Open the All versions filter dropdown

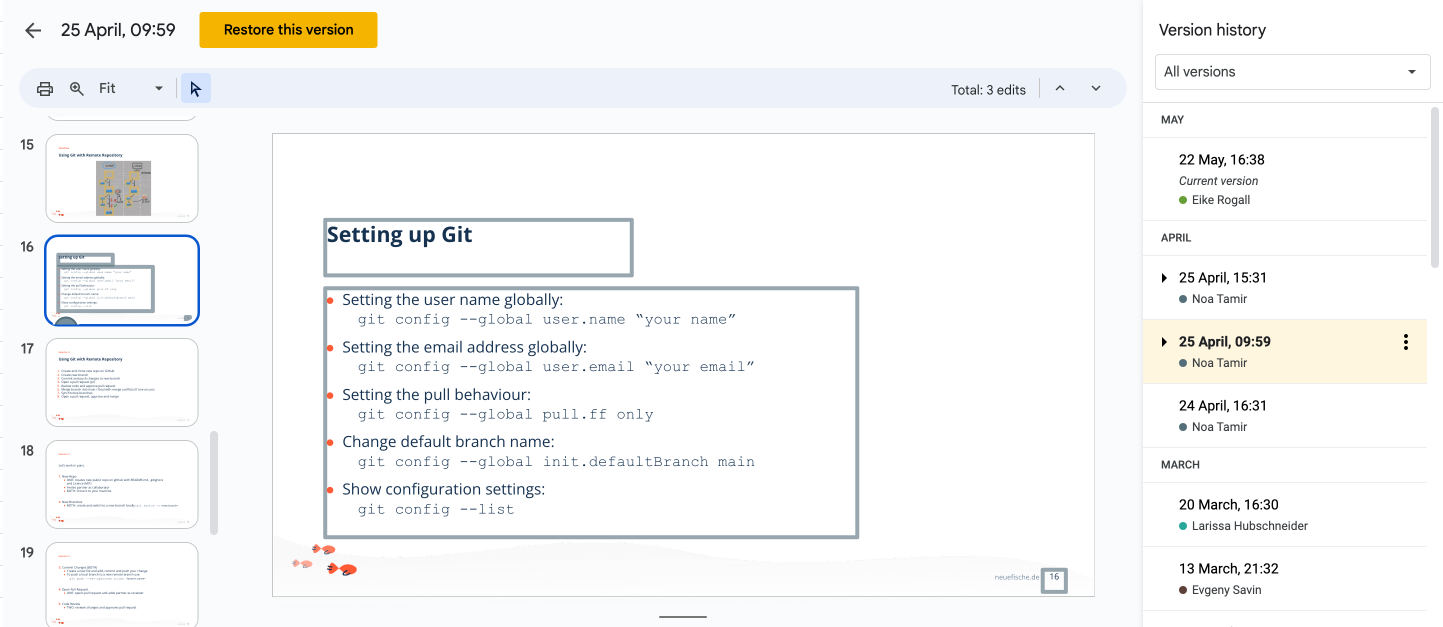1291,72
